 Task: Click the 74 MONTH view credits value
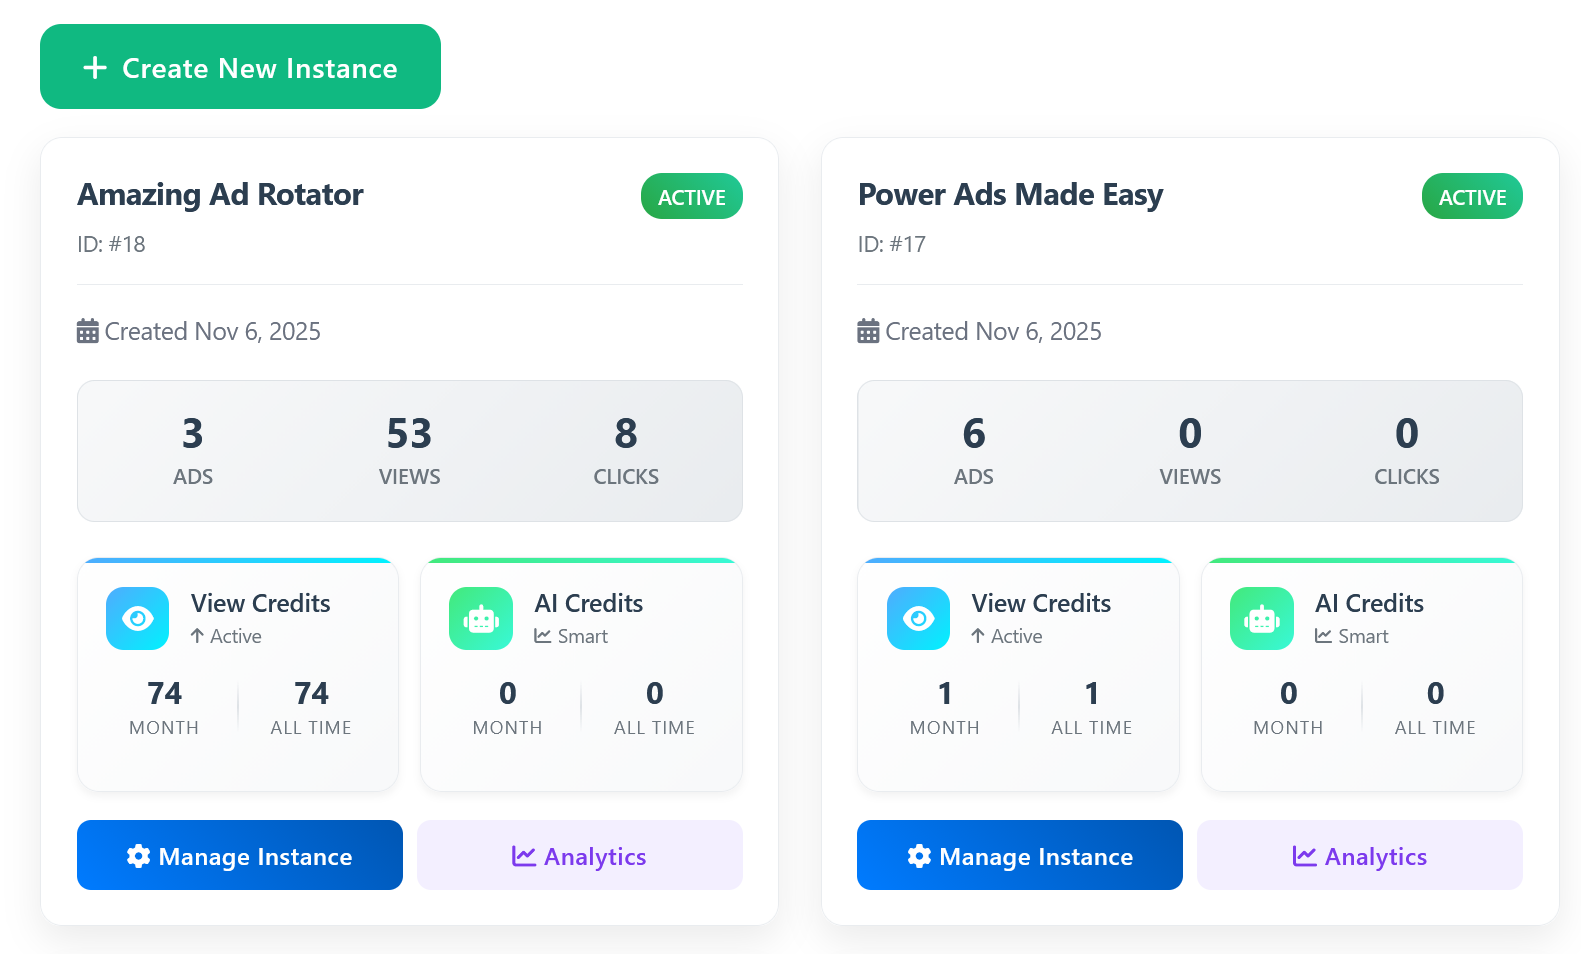[x=164, y=708]
